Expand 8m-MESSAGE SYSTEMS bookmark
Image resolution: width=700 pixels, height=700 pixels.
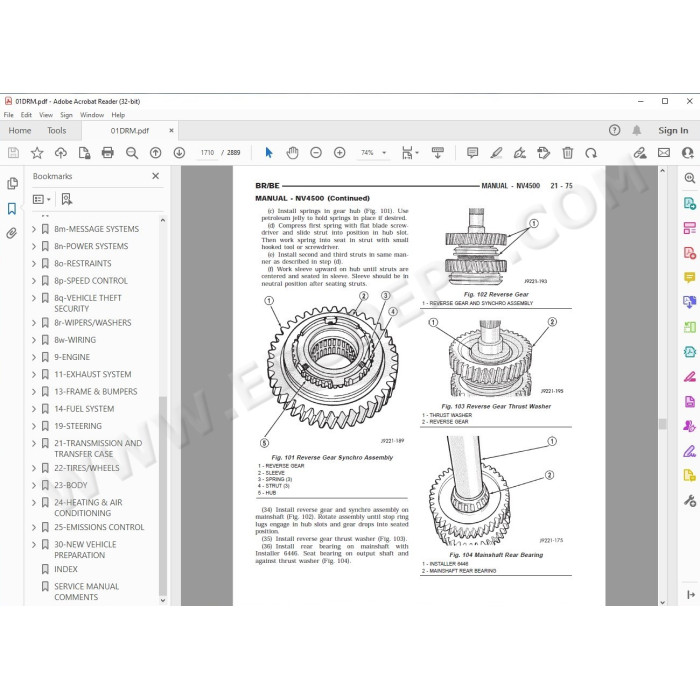[x=34, y=229]
